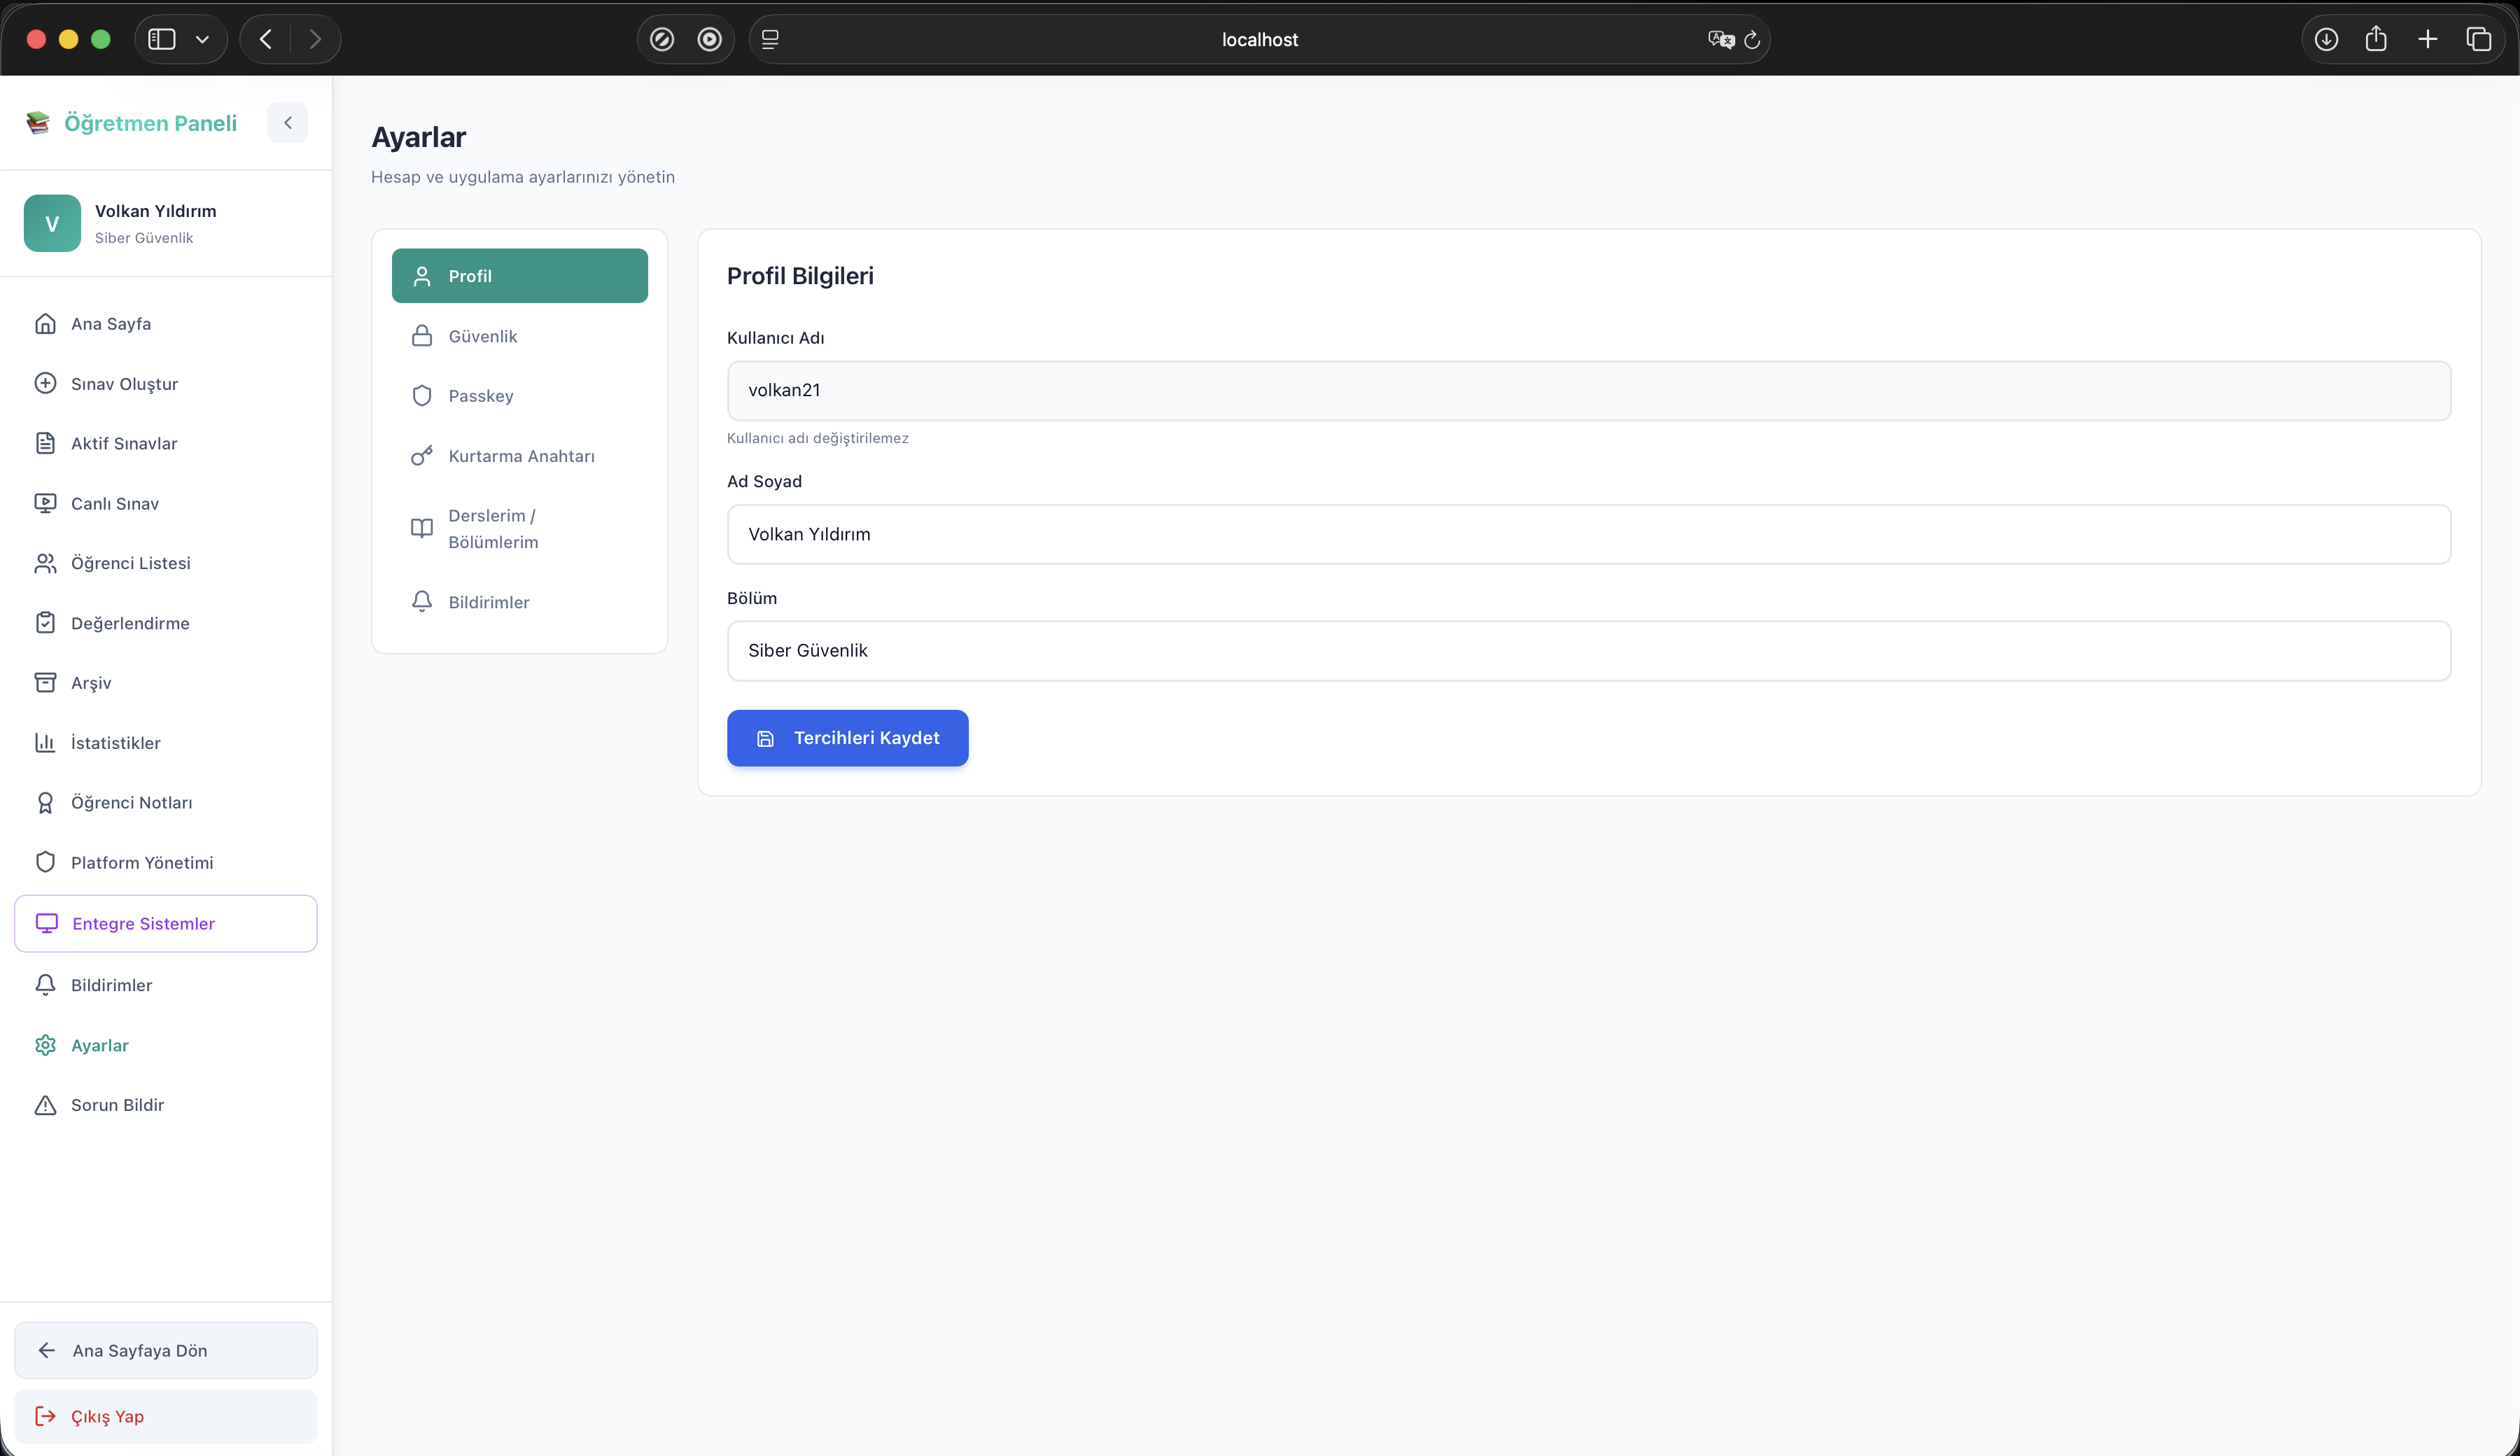Reload the page in the address bar
This screenshot has height=1456, width=2520.
coord(1751,40)
